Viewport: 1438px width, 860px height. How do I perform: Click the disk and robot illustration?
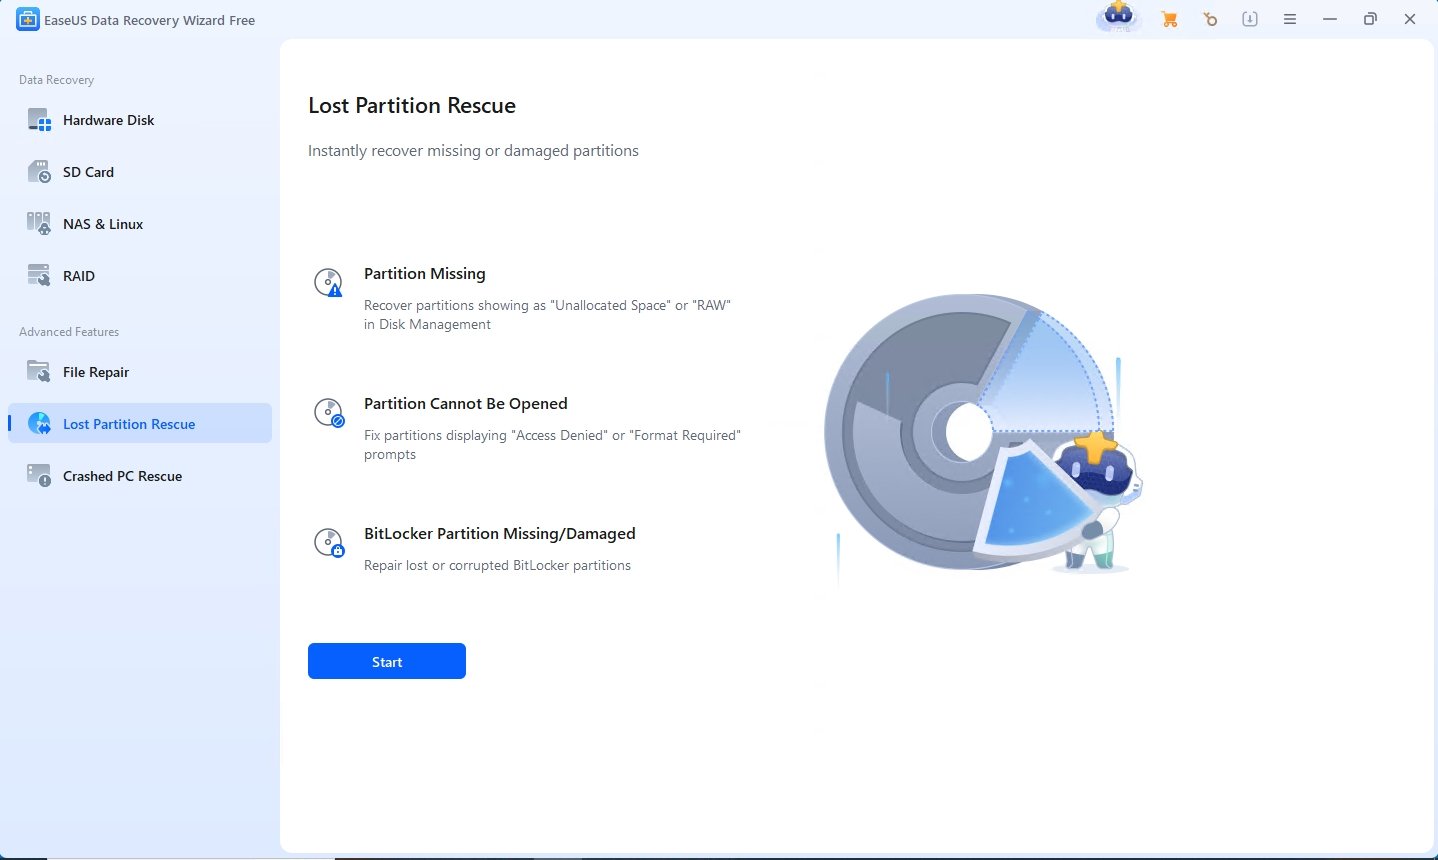(980, 435)
